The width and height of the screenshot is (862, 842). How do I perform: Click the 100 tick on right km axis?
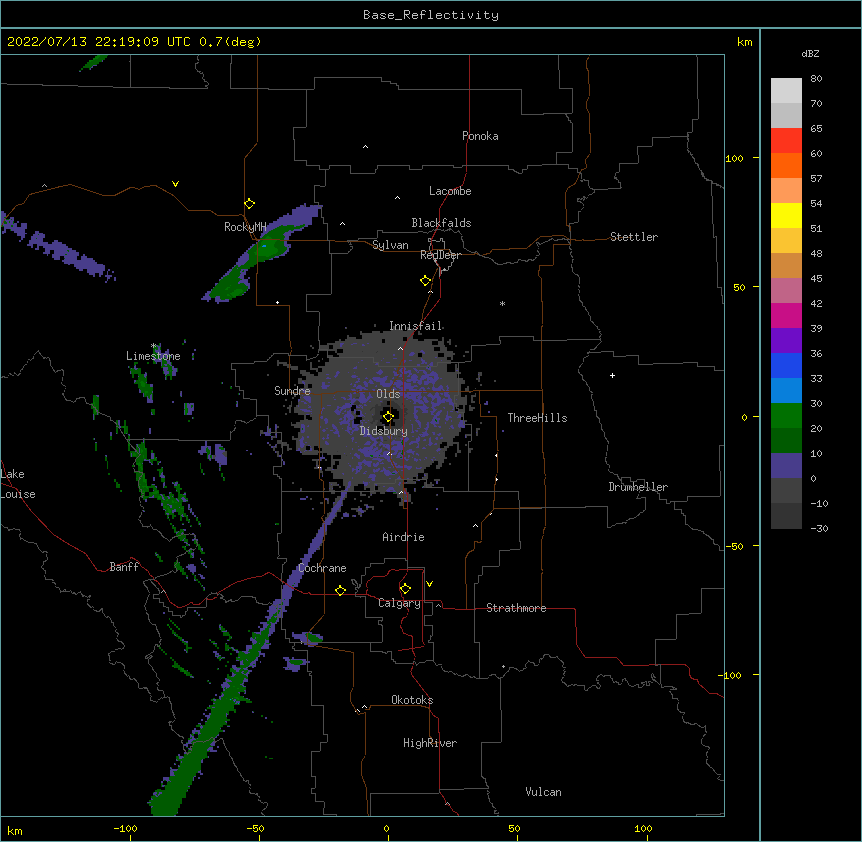tap(734, 158)
